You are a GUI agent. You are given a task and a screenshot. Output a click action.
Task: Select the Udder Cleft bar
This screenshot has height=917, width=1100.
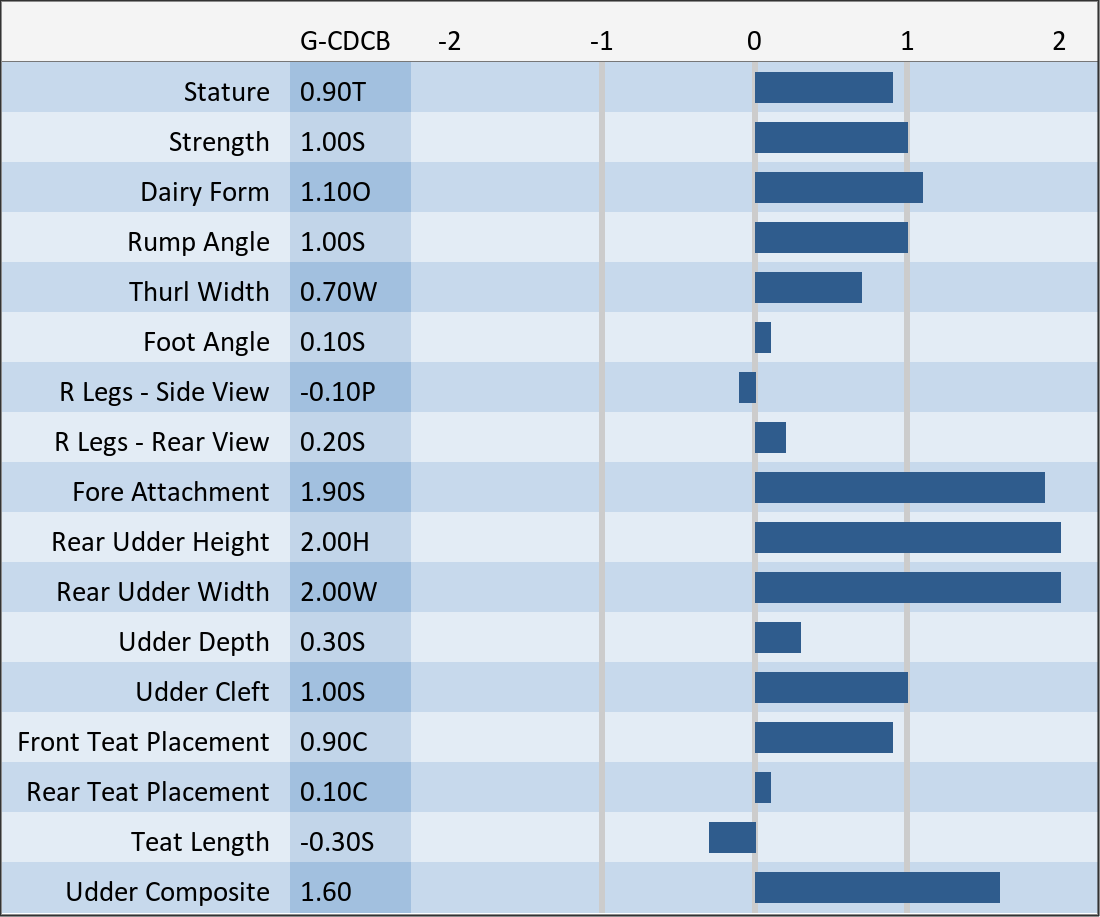click(x=831, y=688)
